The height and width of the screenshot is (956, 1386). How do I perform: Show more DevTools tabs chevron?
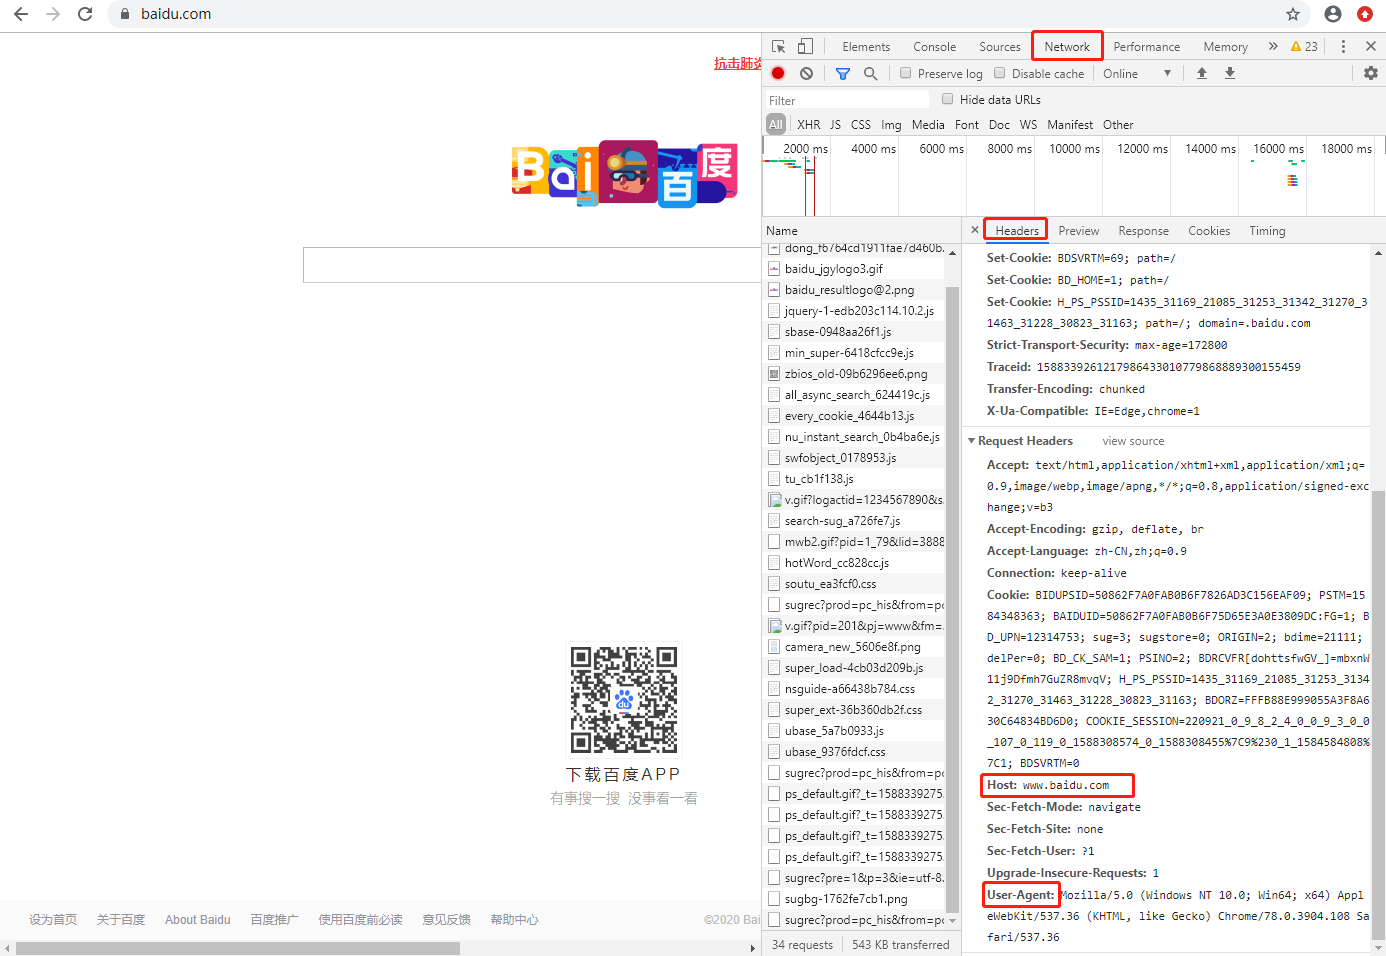click(x=1273, y=46)
